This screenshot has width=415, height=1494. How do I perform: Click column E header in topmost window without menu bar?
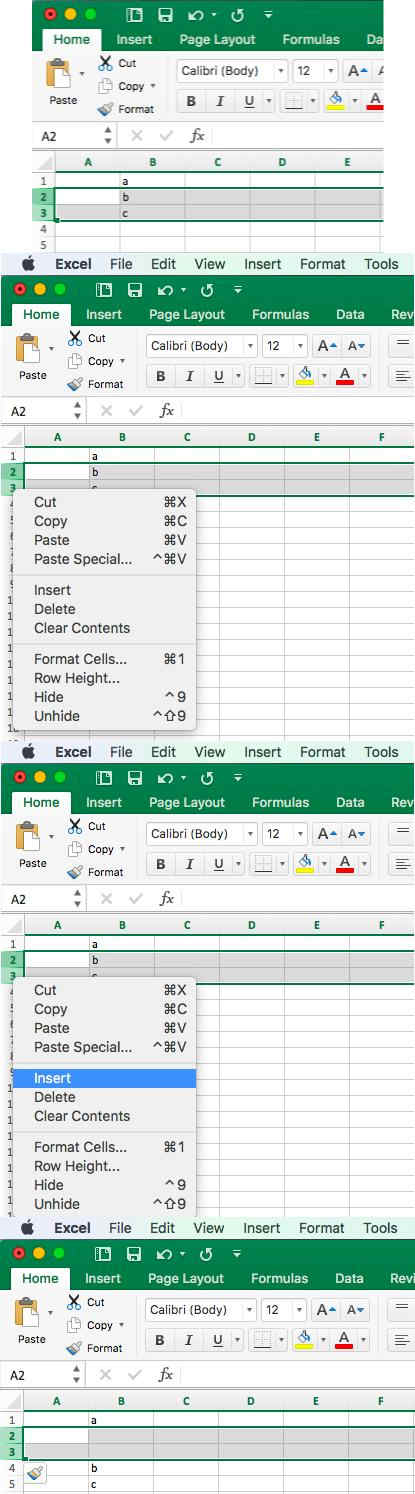coord(347,162)
